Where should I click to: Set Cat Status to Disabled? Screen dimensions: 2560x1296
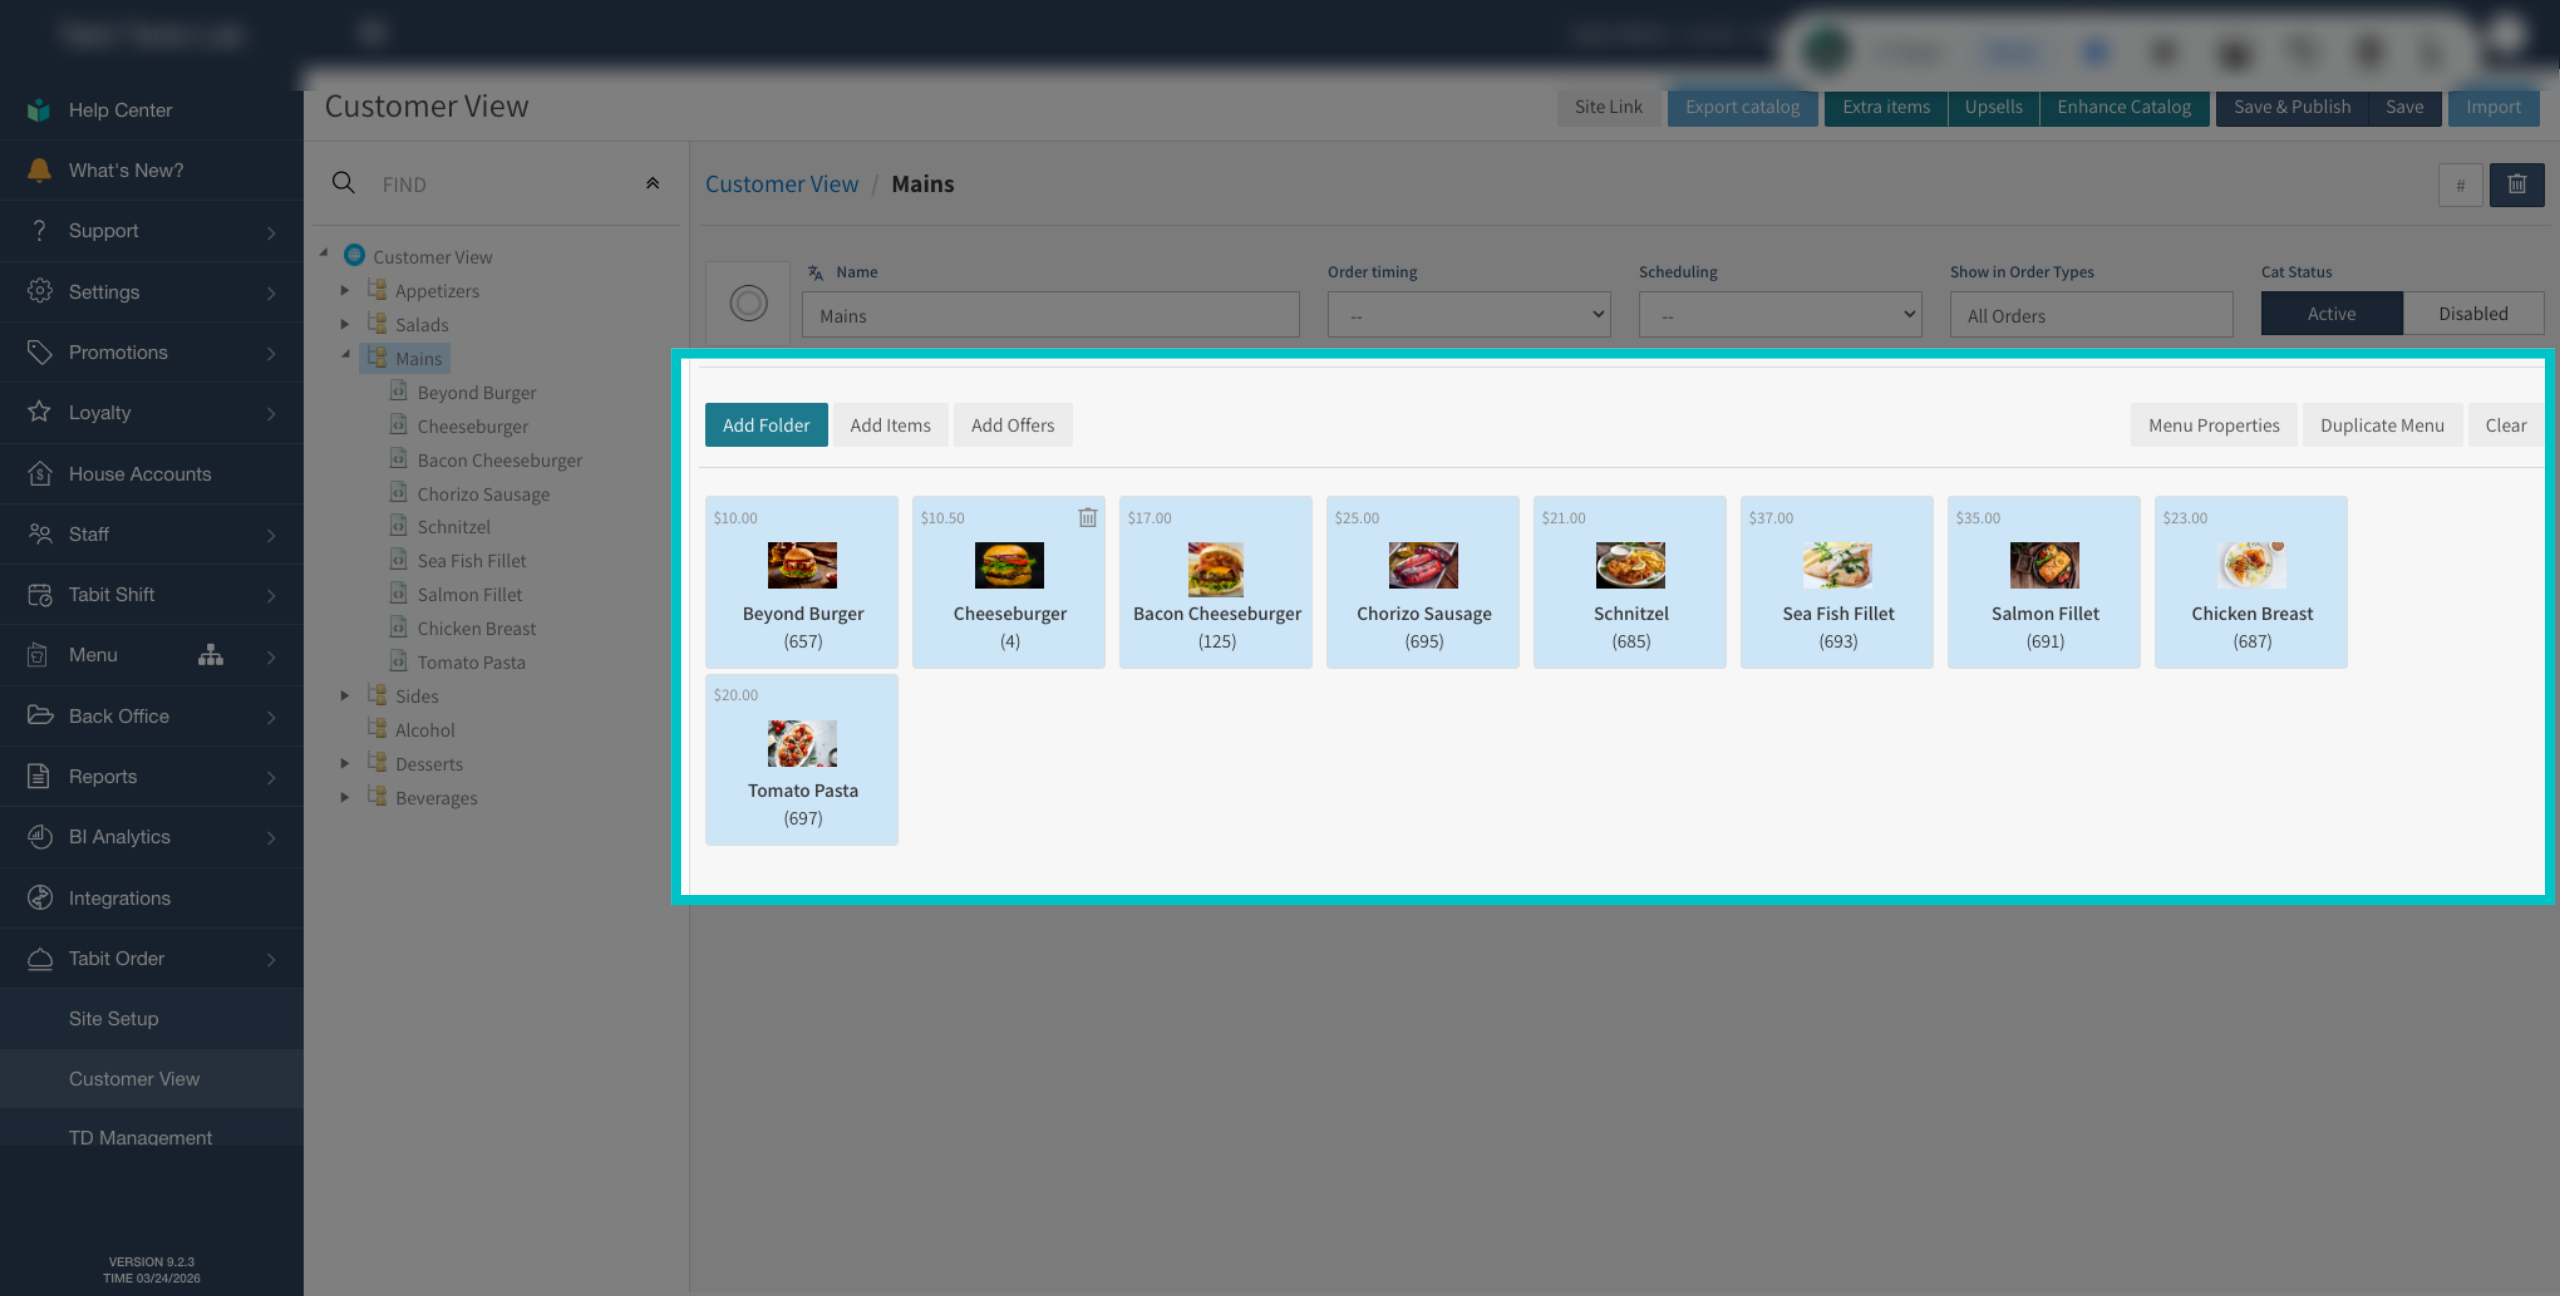[2472, 314]
